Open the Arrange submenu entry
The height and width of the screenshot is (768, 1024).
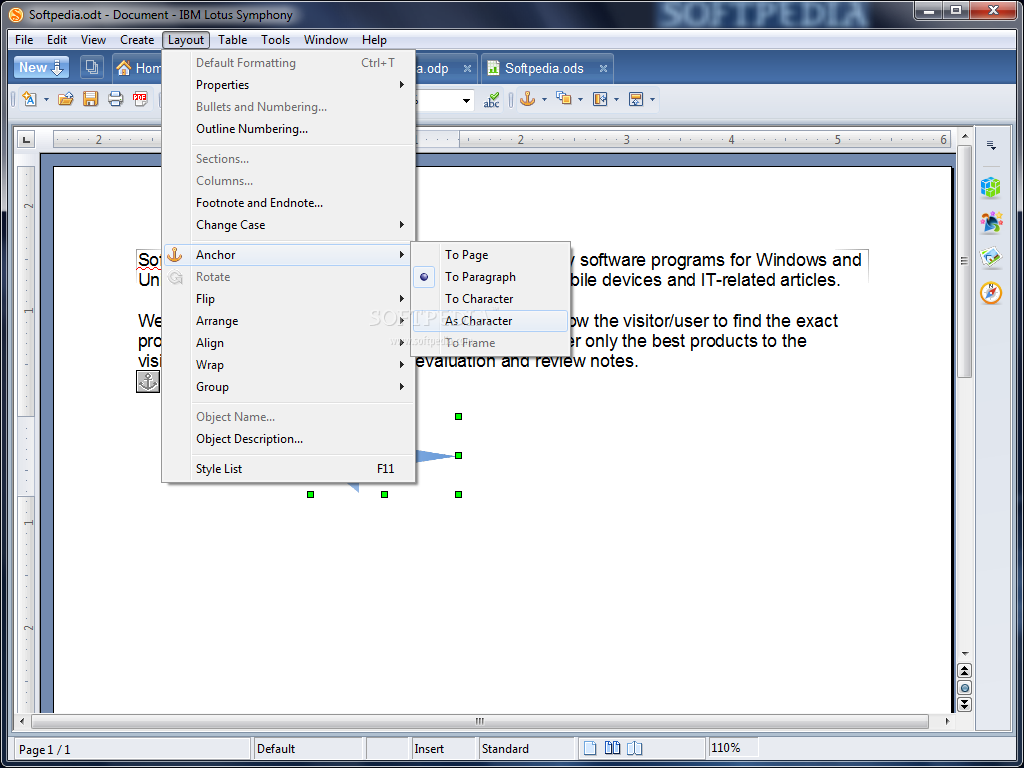(289, 321)
